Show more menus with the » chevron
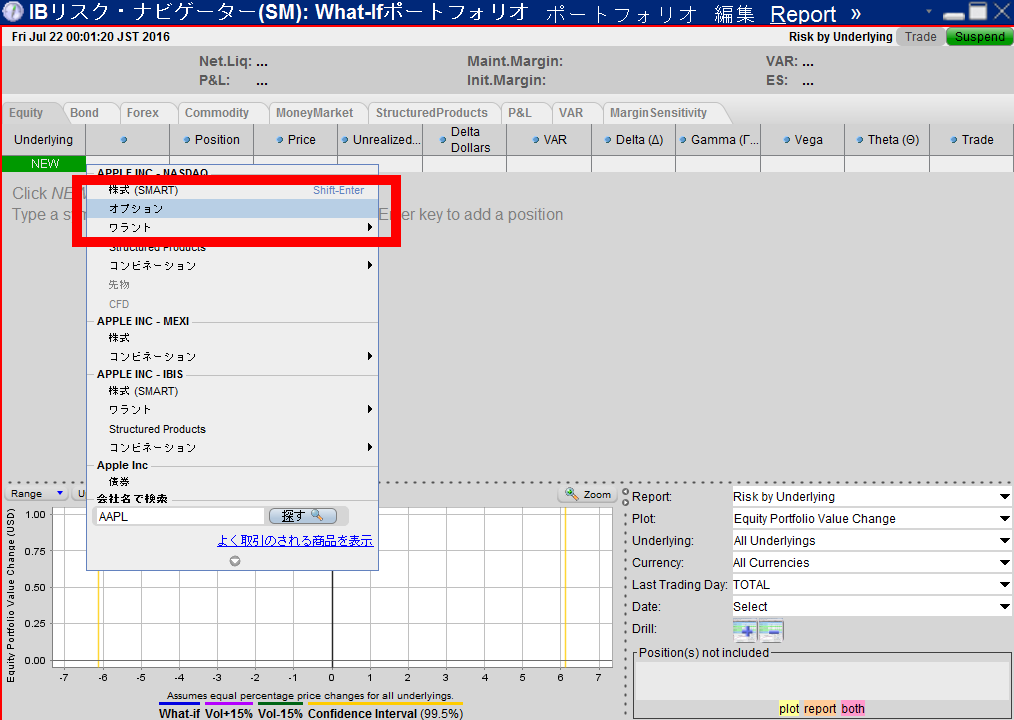Image resolution: width=1014 pixels, height=720 pixels. pyautogui.click(x=856, y=14)
